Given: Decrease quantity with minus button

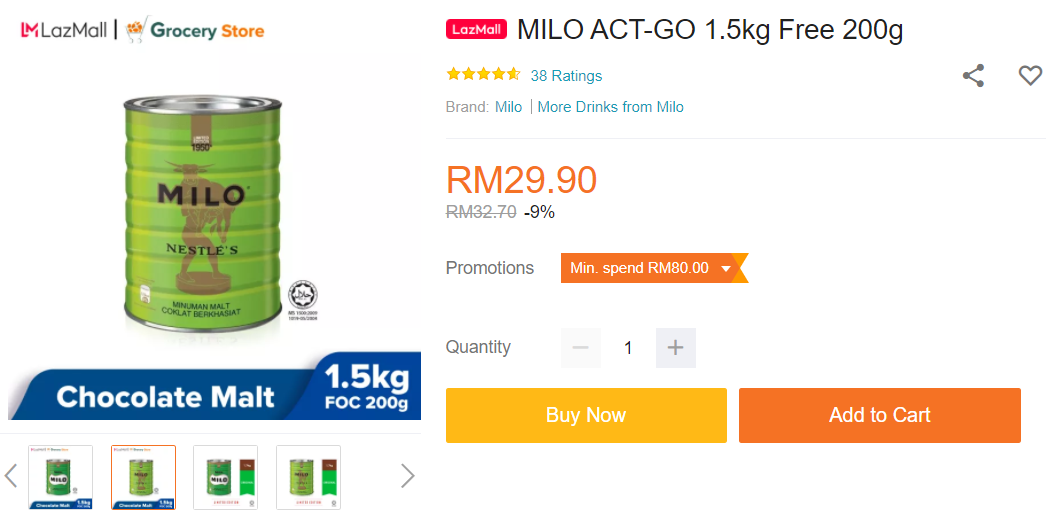Looking at the screenshot, I should [x=581, y=348].
